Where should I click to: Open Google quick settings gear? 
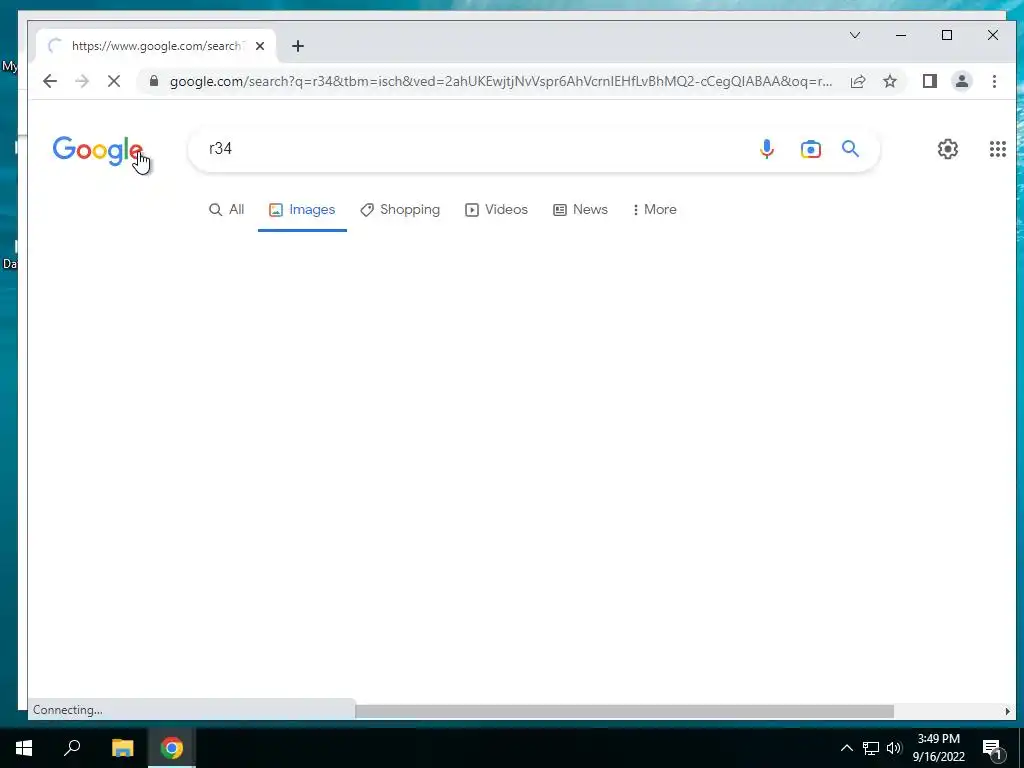pos(948,149)
